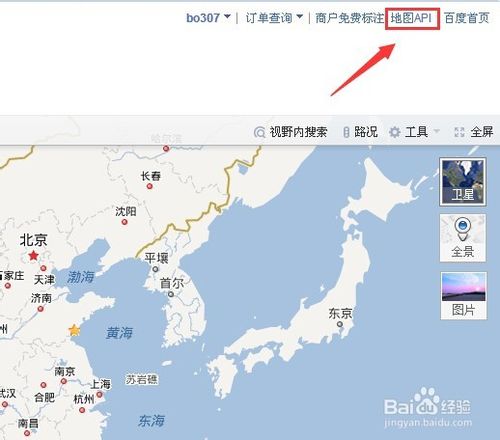The height and width of the screenshot is (440, 500).
Task: Click the traffic light icon beside 路况
Action: point(346,132)
